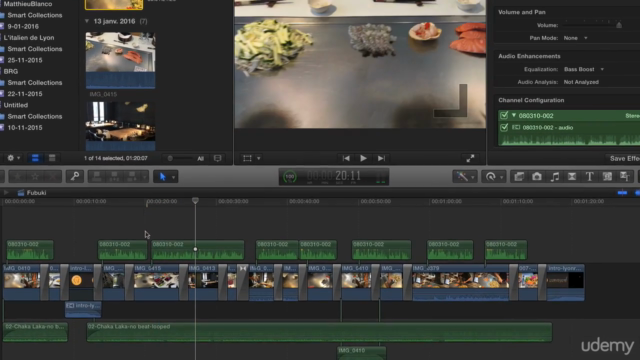Open the Generators browser

[x=607, y=176]
